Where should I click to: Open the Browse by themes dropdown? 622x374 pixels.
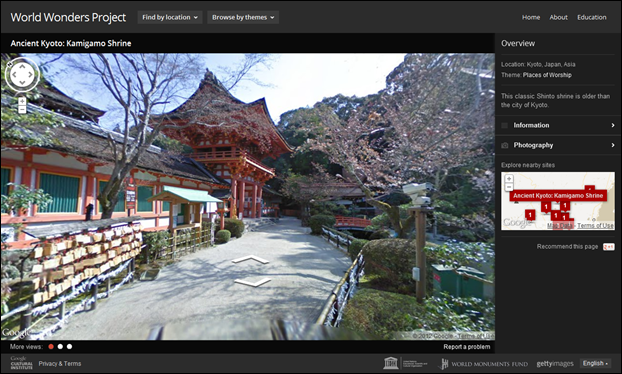point(243,17)
